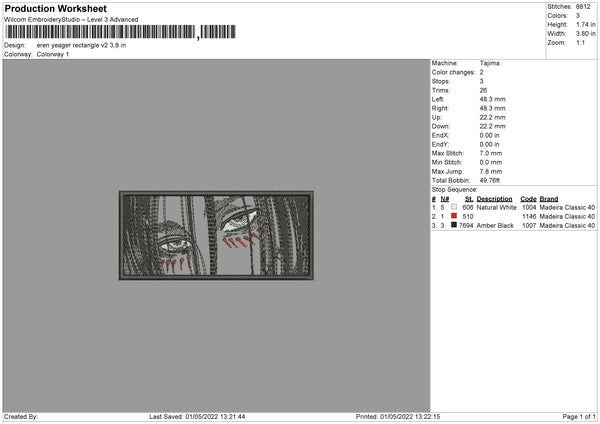This screenshot has width=600, height=424.
Task: Click the stitch count '606' in row 1
Action: [x=468, y=207]
